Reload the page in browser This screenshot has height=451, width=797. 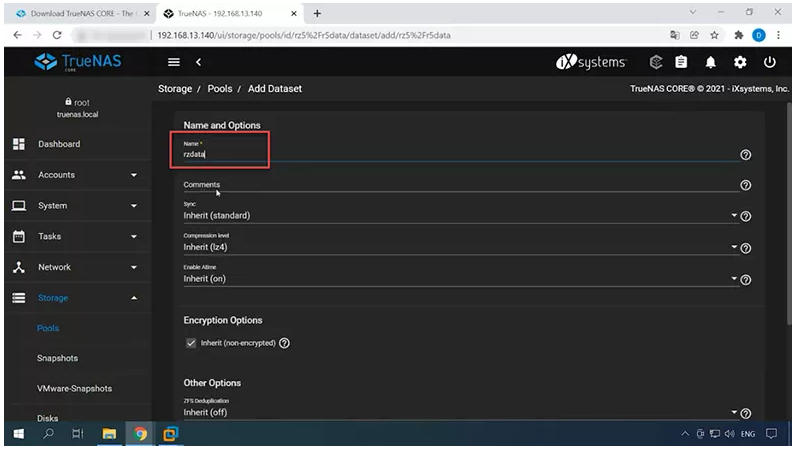pyautogui.click(x=57, y=35)
